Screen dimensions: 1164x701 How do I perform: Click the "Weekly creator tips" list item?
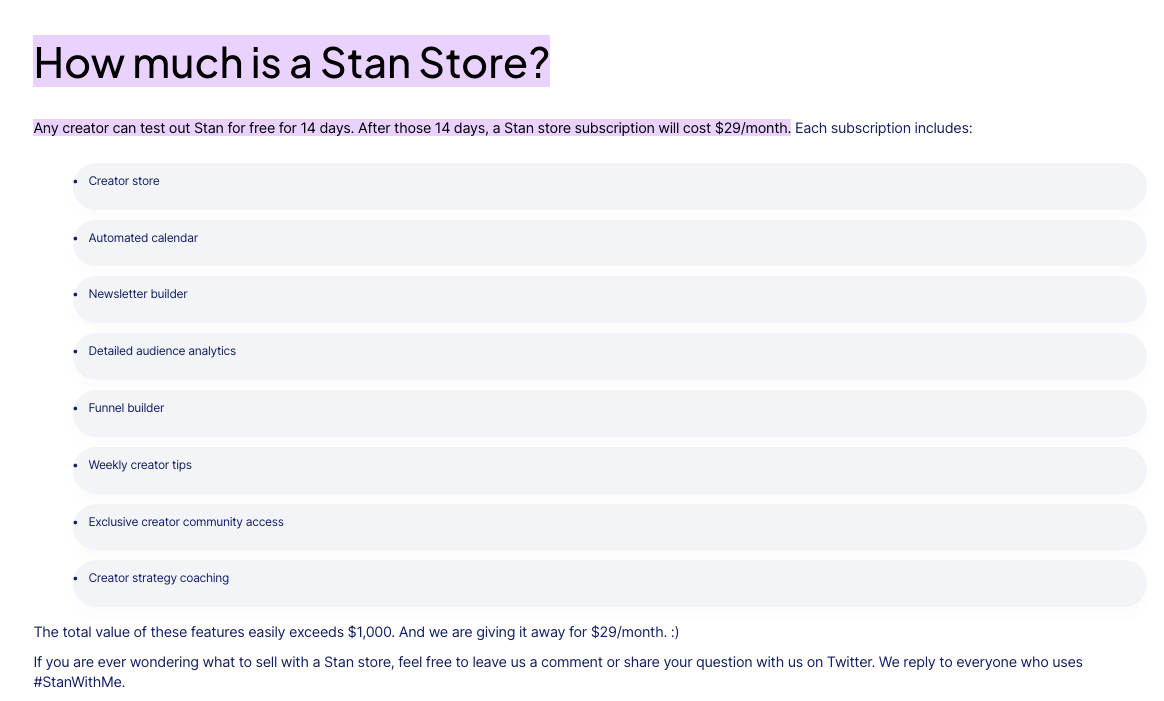[x=609, y=470]
